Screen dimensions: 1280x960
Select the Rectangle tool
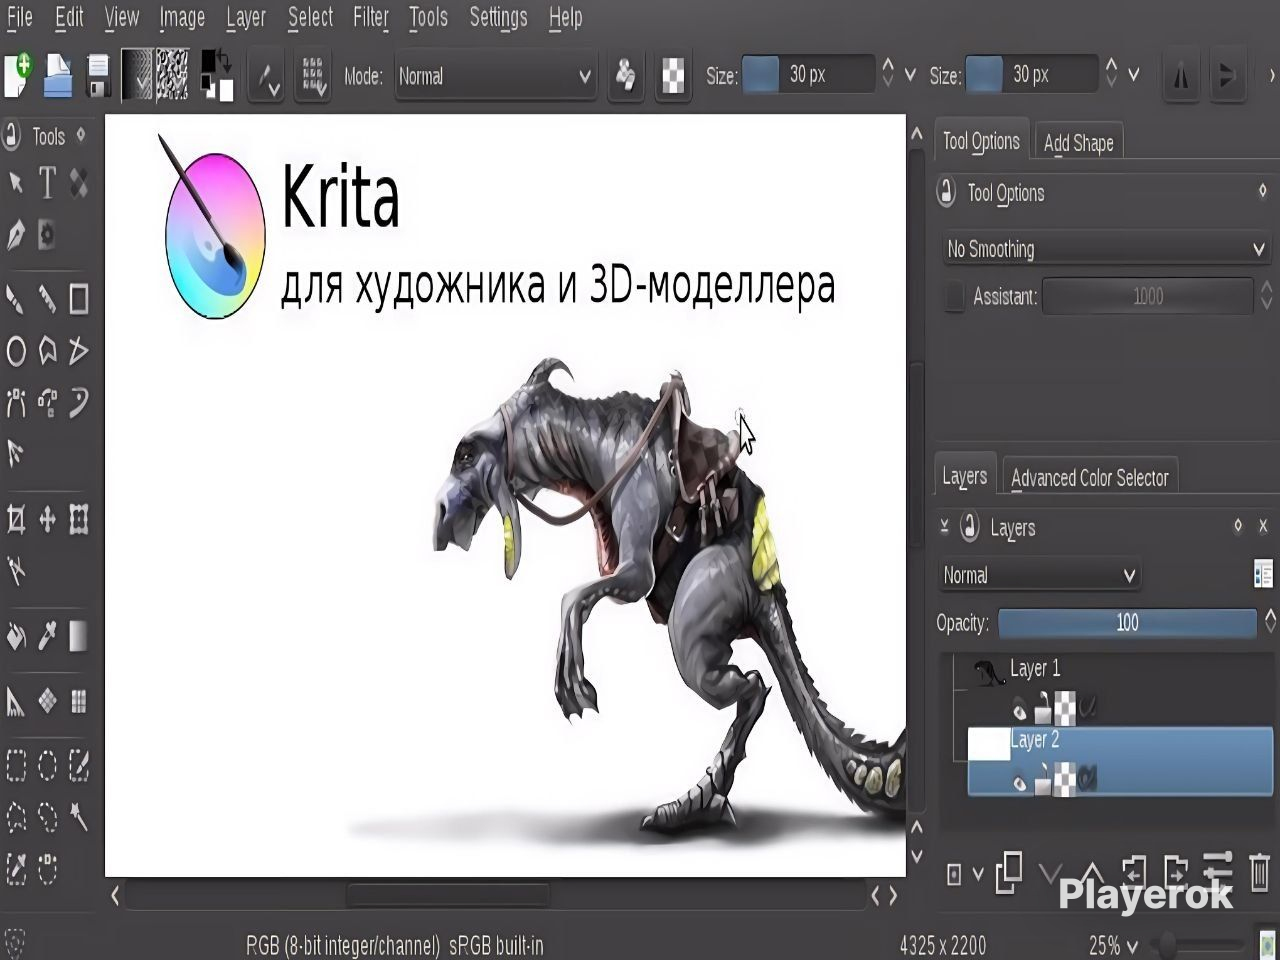tap(78, 298)
